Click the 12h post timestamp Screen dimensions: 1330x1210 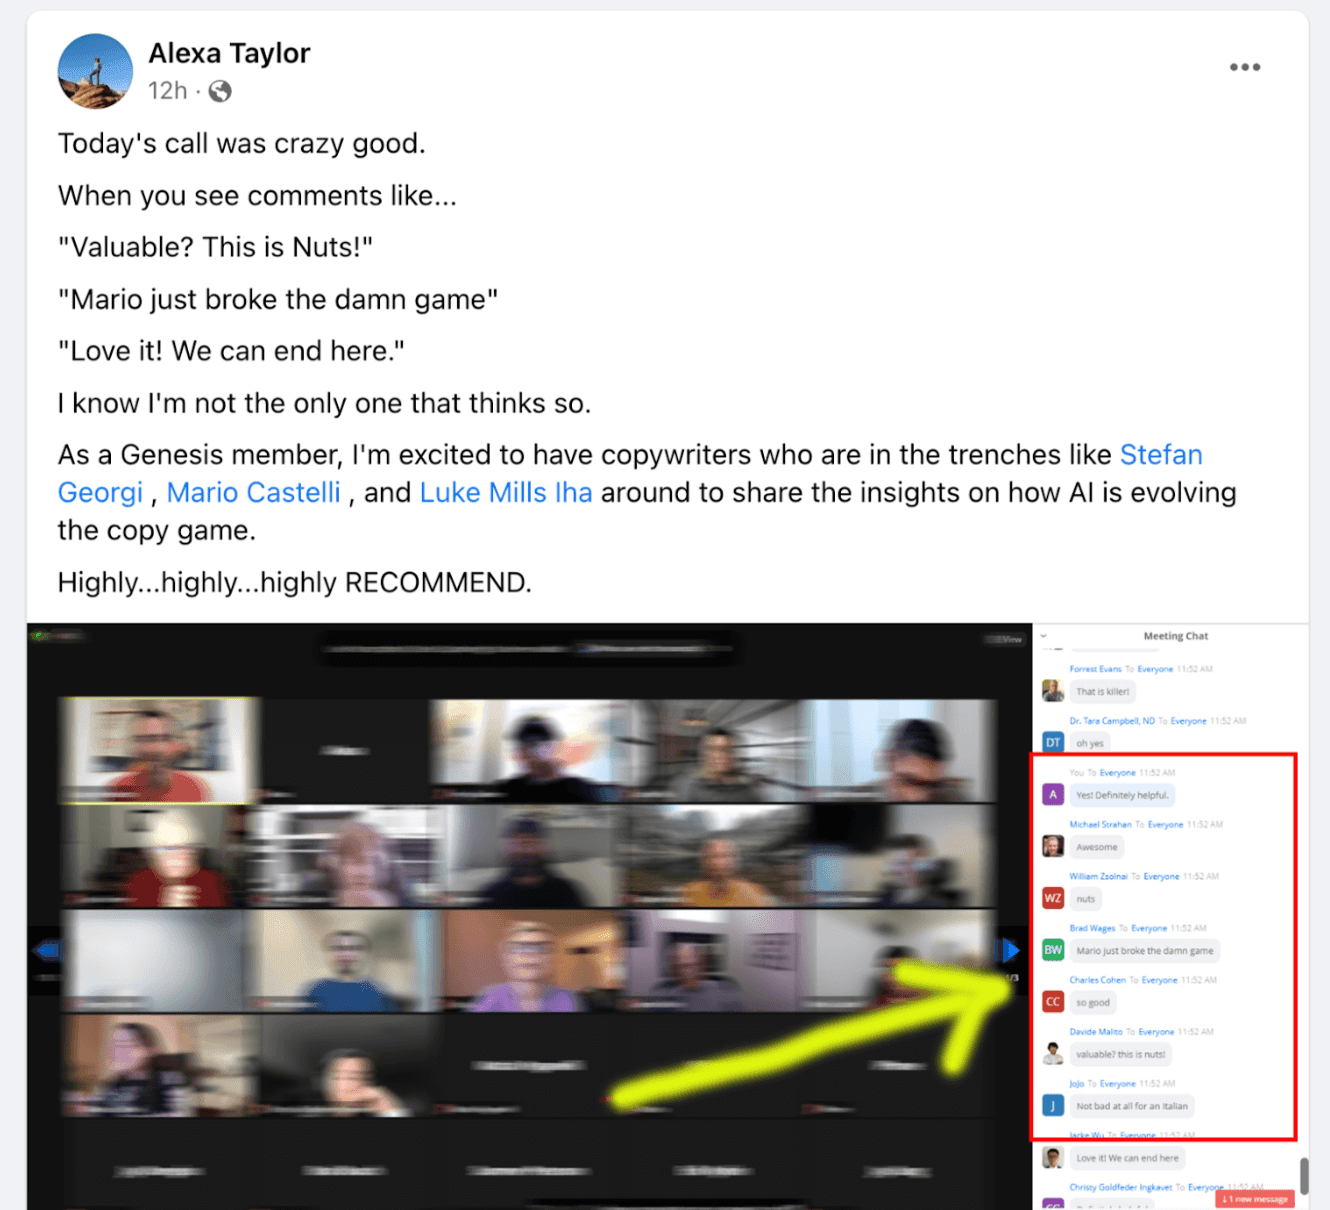coord(167,91)
